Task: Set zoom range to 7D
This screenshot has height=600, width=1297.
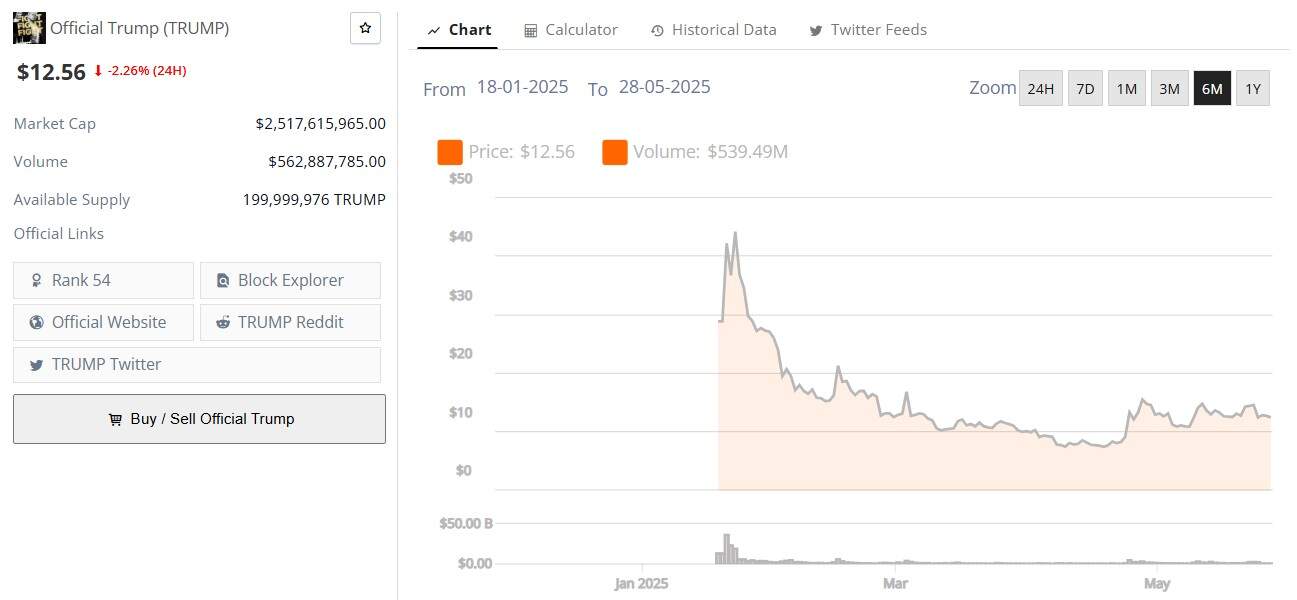Action: (1085, 88)
